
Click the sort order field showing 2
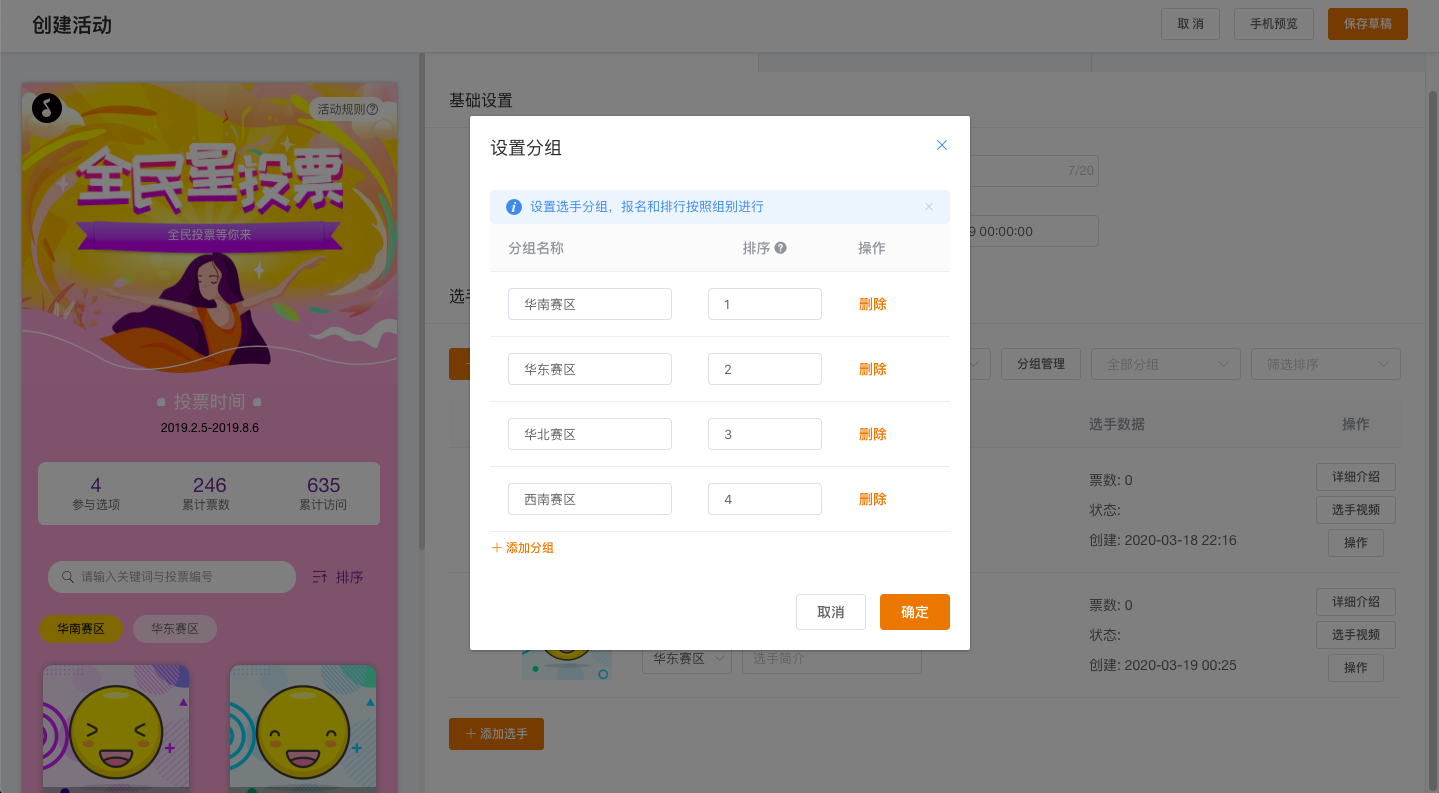coord(764,369)
